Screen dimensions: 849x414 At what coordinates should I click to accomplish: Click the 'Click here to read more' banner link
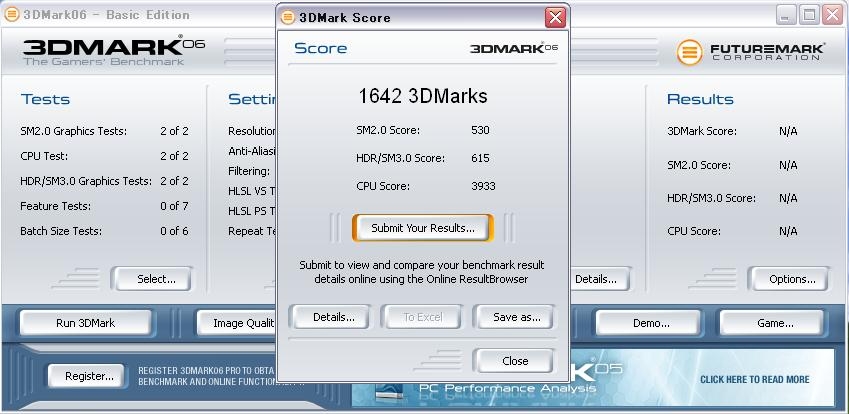pos(755,379)
